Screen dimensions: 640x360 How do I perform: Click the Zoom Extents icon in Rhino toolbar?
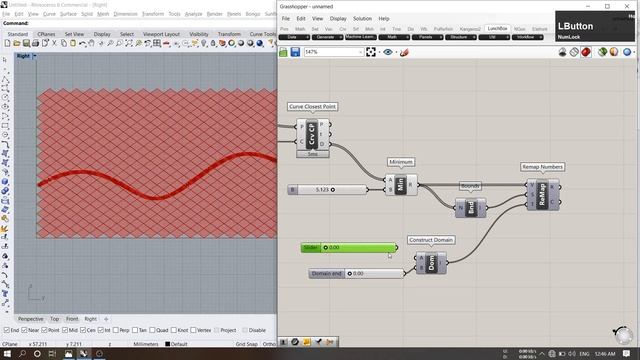click(129, 43)
